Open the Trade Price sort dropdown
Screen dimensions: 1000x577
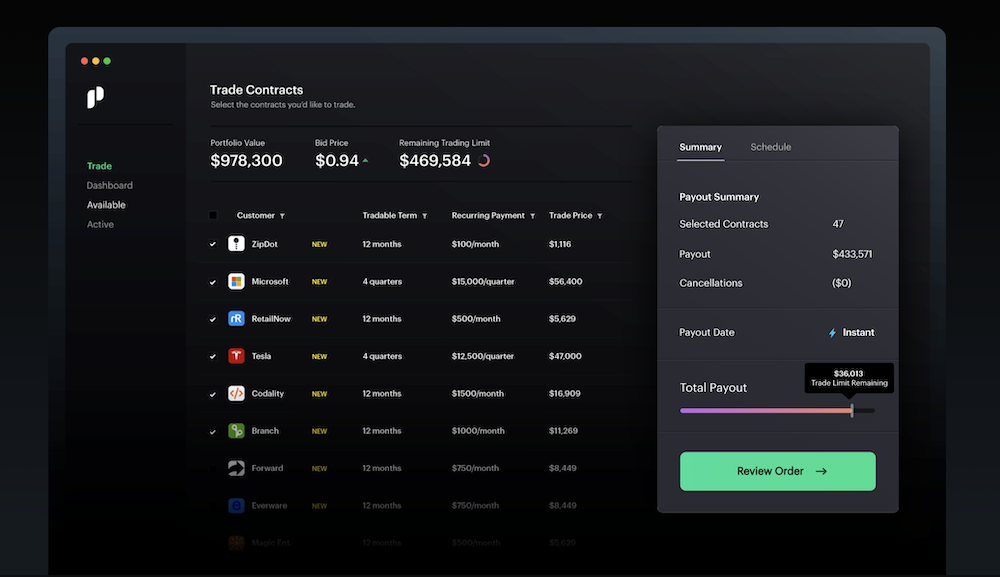599,216
